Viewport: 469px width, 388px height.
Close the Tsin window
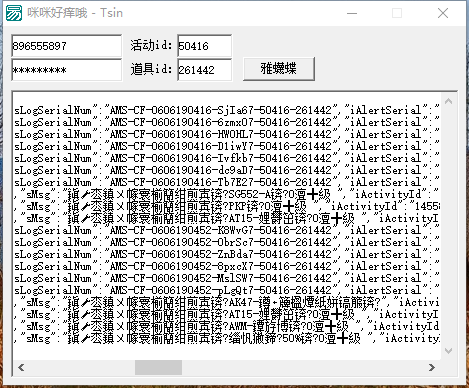443,13
